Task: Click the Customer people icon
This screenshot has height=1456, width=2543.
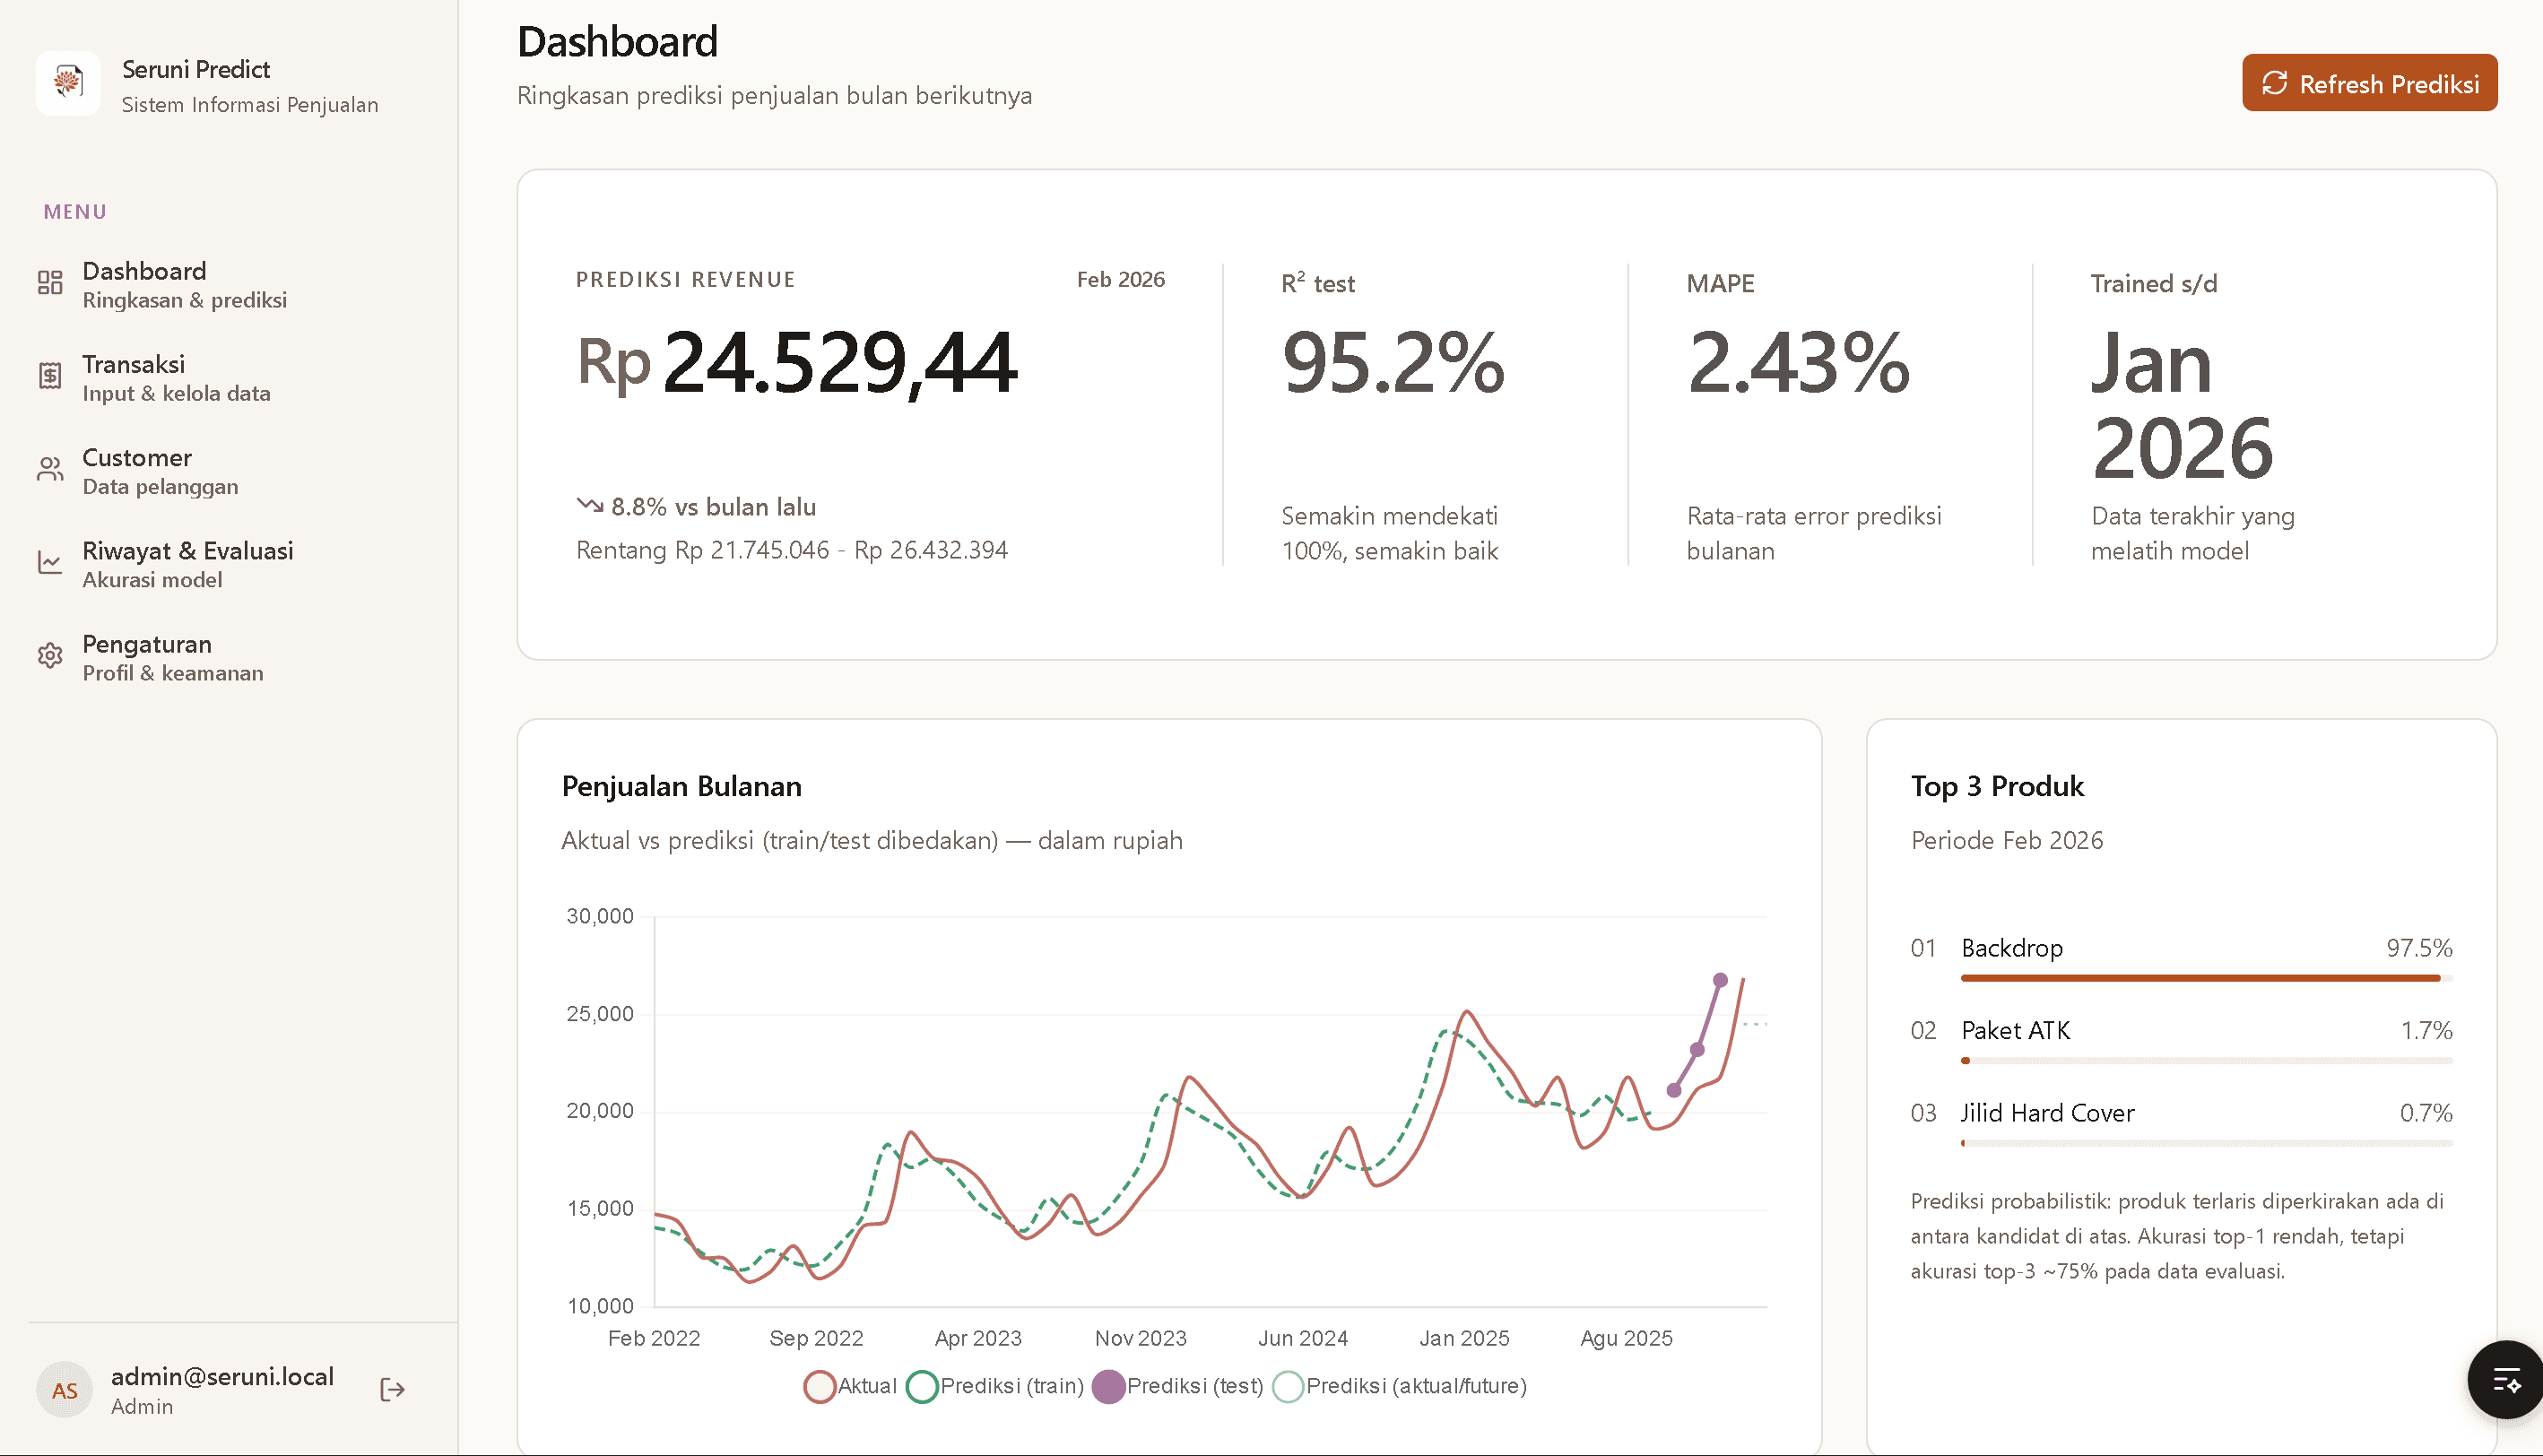Action: click(50, 469)
